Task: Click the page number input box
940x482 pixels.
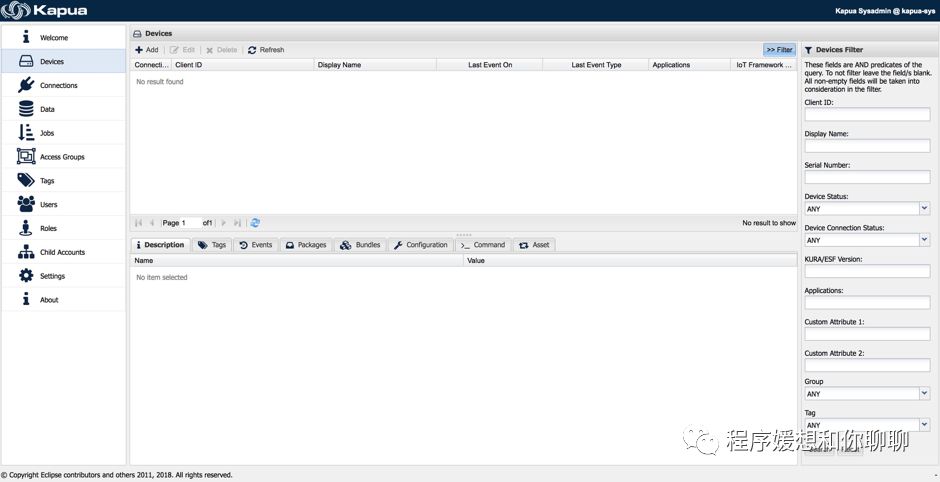Action: (x=191, y=223)
